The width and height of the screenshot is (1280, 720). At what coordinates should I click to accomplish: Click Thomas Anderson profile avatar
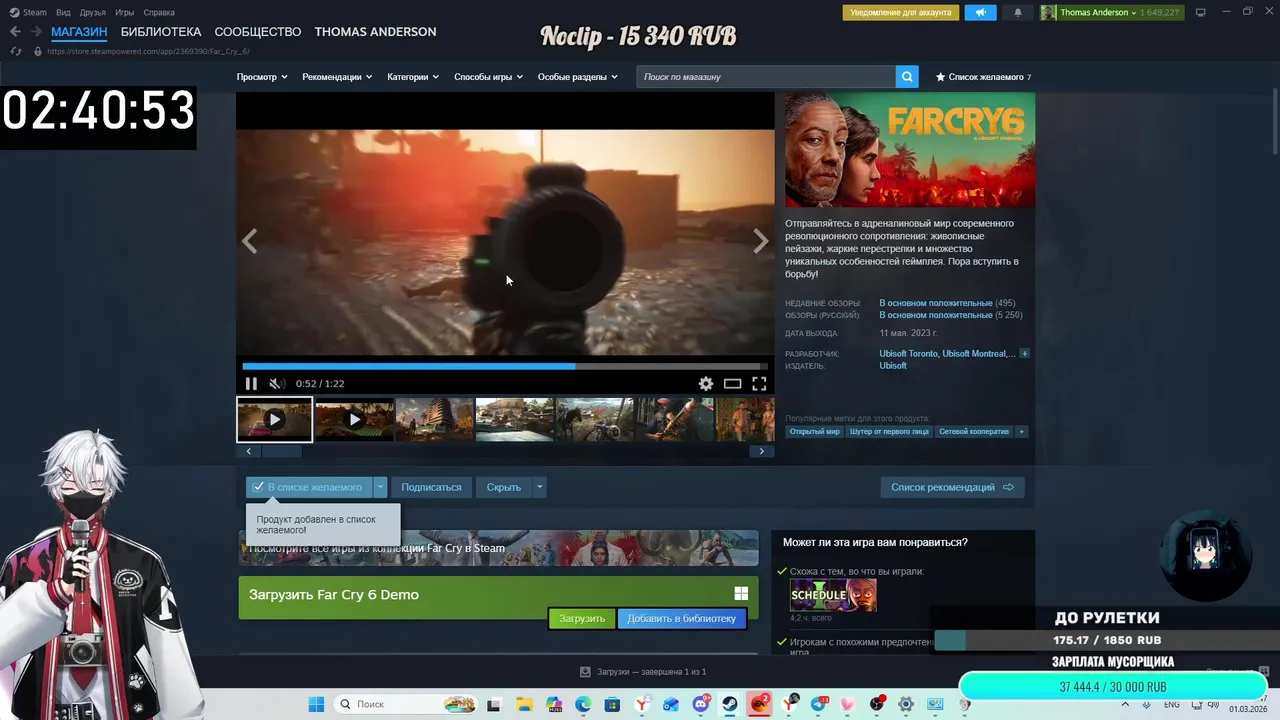[x=1048, y=13]
